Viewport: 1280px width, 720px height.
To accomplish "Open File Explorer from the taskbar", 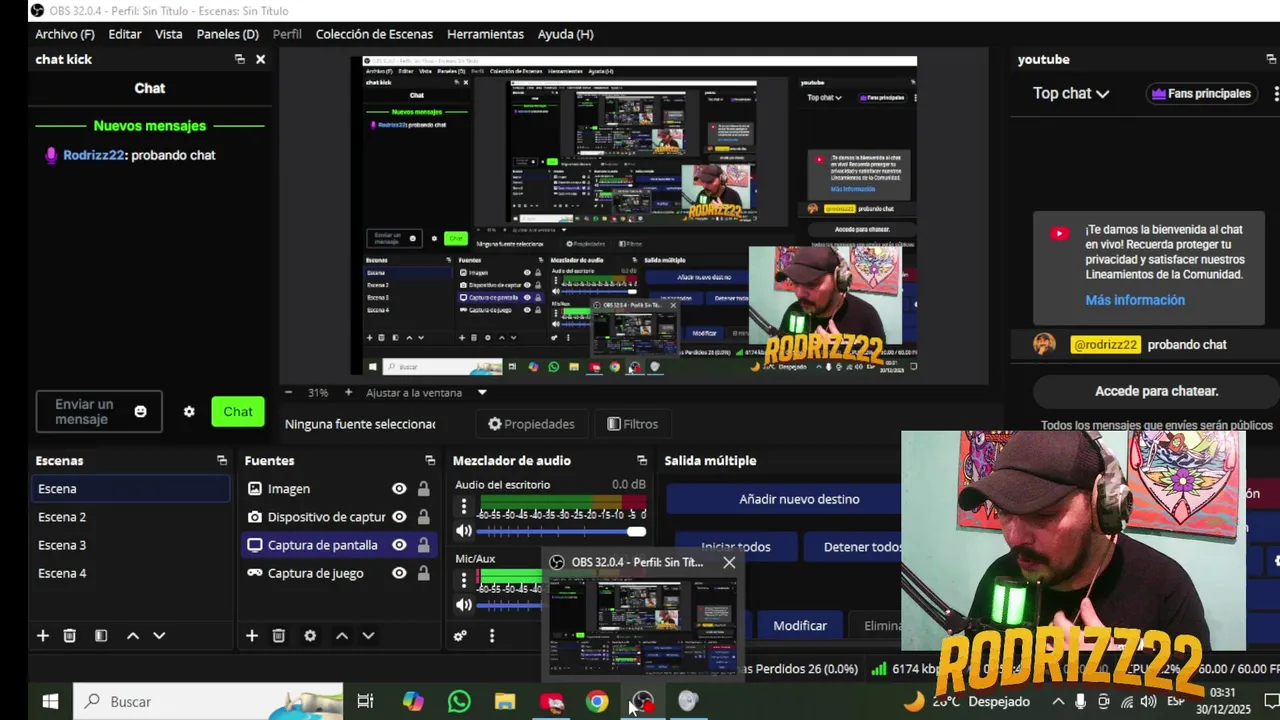I will [x=505, y=701].
